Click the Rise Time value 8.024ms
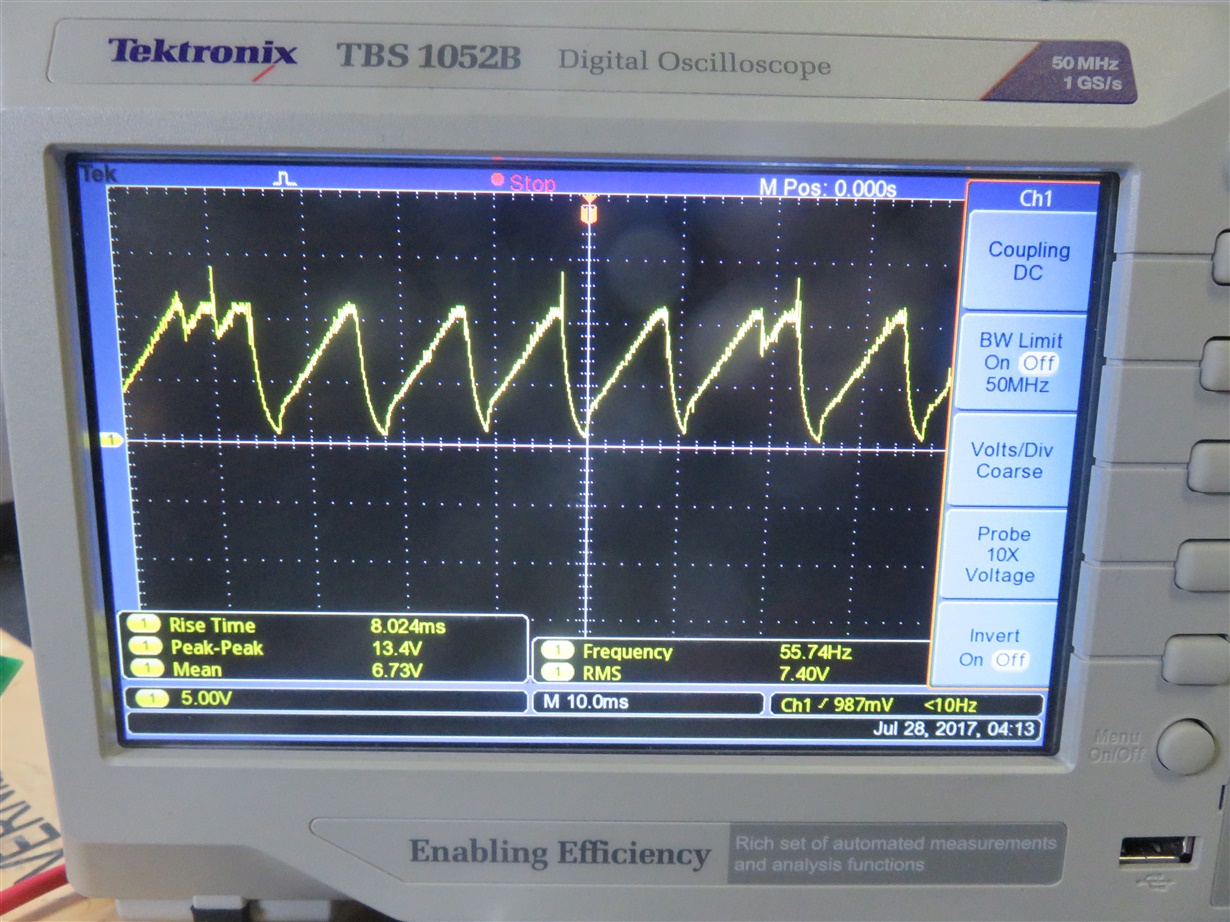Screen dimensions: 1230x922 pos(407,627)
